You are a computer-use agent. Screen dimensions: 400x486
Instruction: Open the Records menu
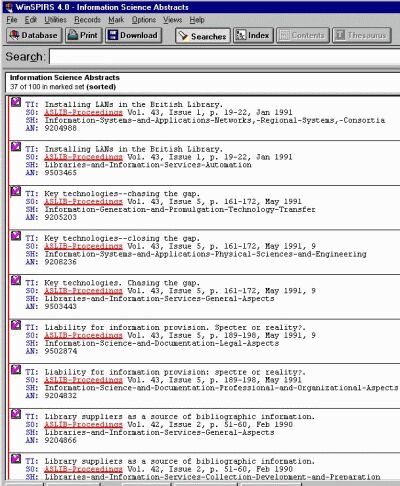click(87, 20)
